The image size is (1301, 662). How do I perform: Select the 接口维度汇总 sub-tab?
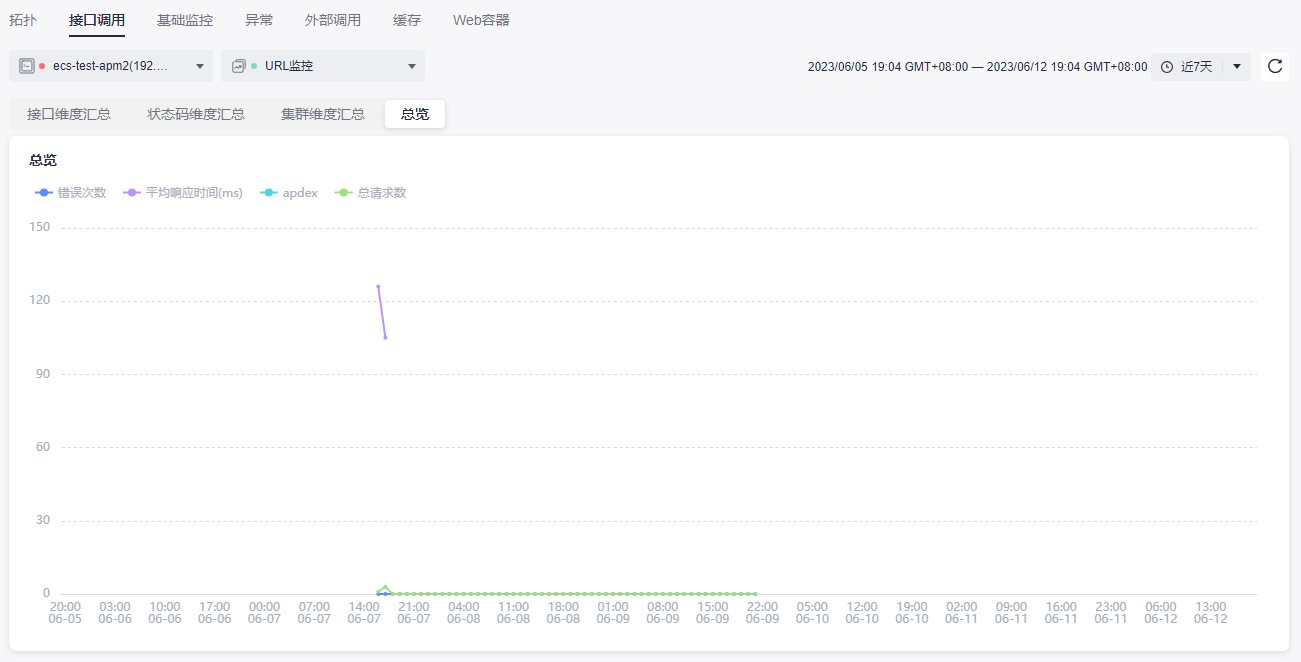[69, 114]
